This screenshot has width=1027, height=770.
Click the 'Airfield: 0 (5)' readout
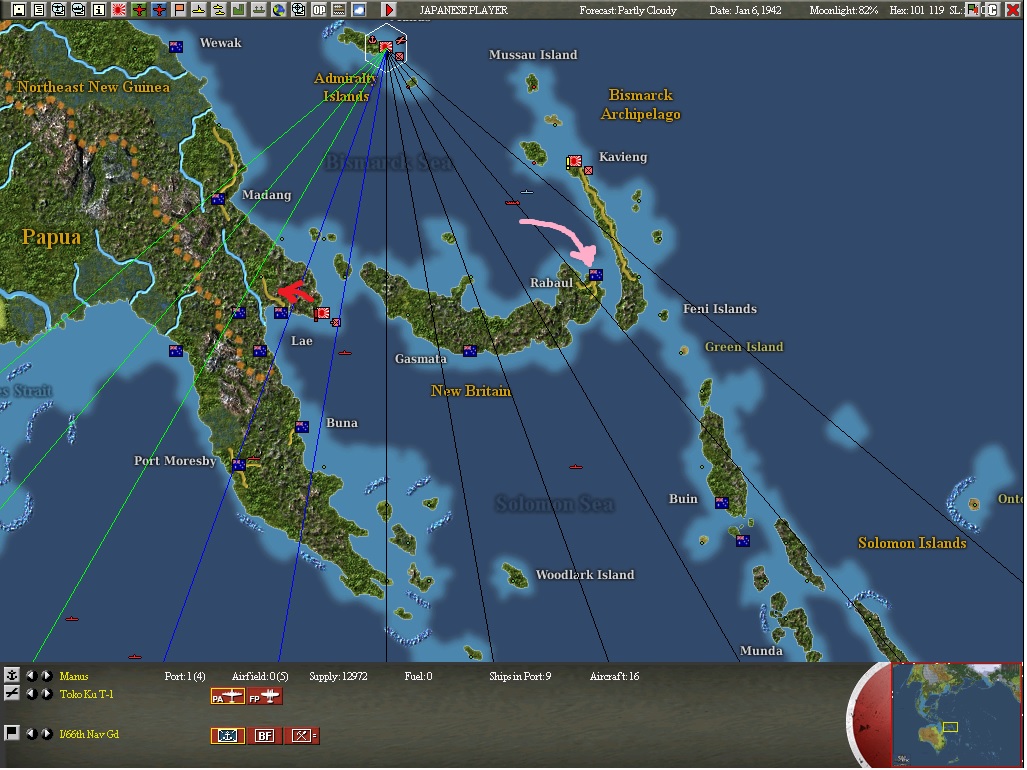(x=260, y=676)
